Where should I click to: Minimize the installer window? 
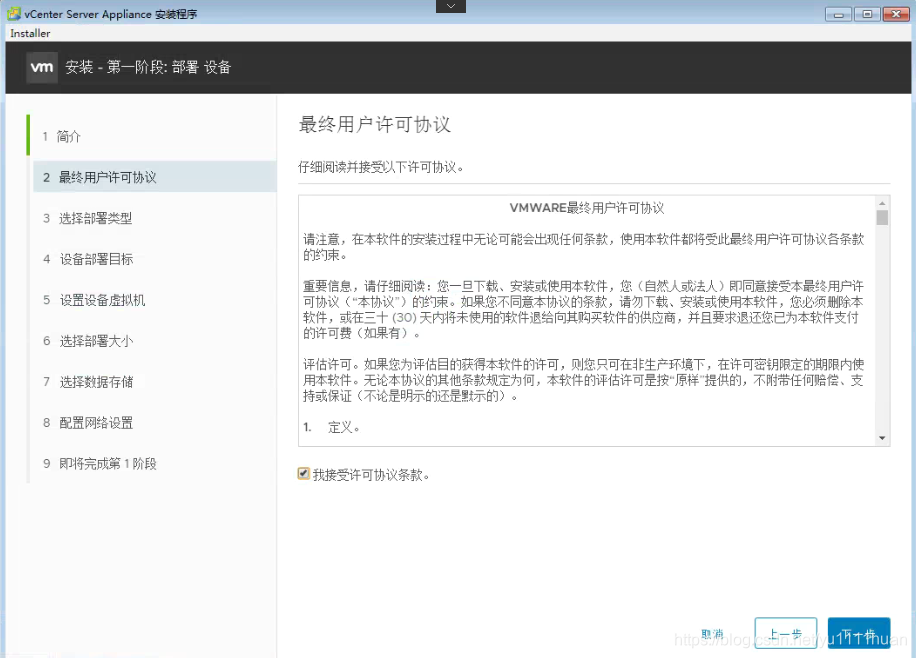838,14
